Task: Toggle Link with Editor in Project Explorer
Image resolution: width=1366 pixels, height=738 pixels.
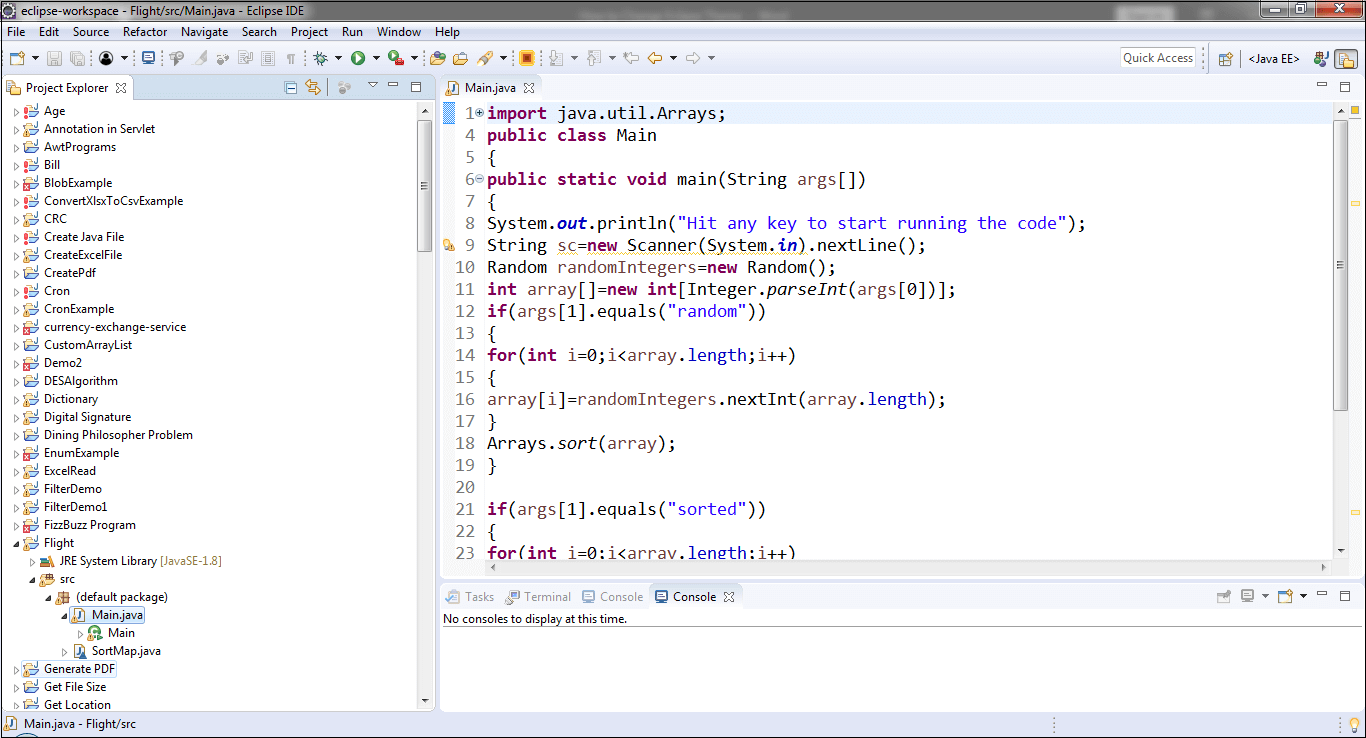Action: click(313, 87)
